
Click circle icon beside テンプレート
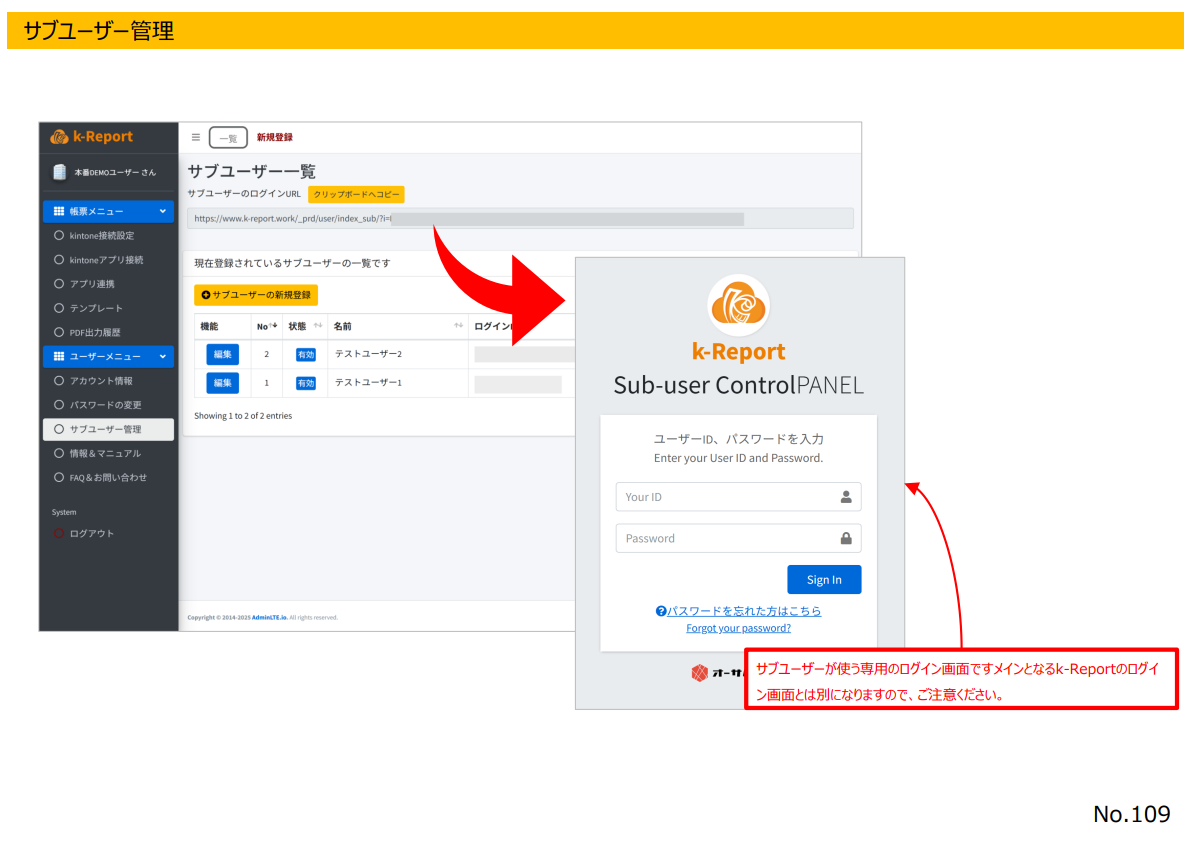59,308
